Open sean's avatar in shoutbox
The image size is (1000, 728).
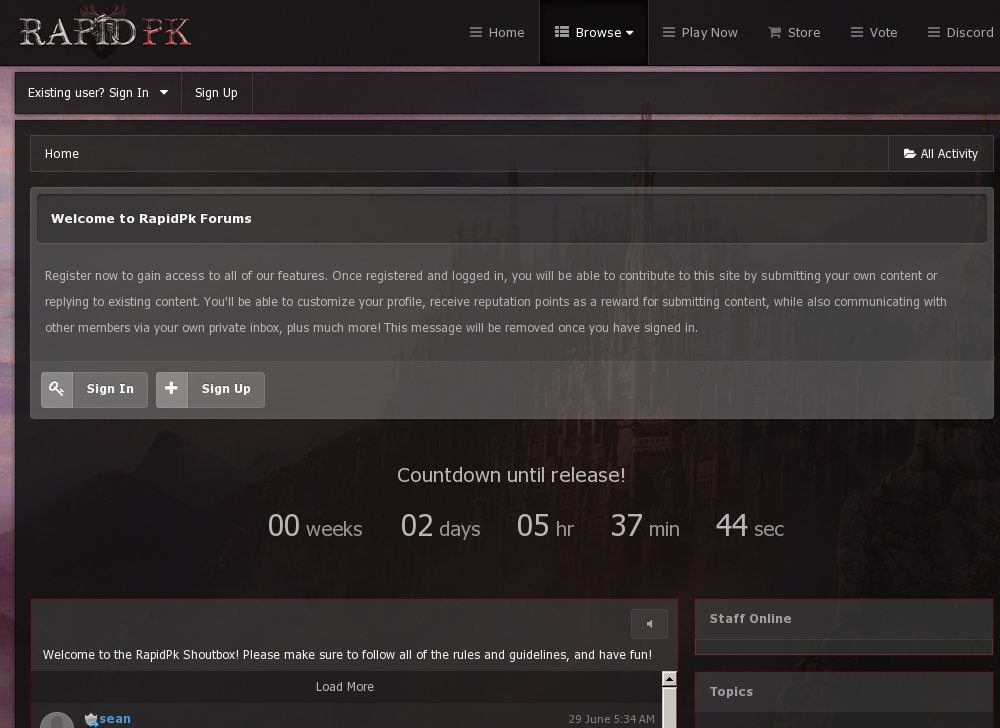click(x=57, y=721)
